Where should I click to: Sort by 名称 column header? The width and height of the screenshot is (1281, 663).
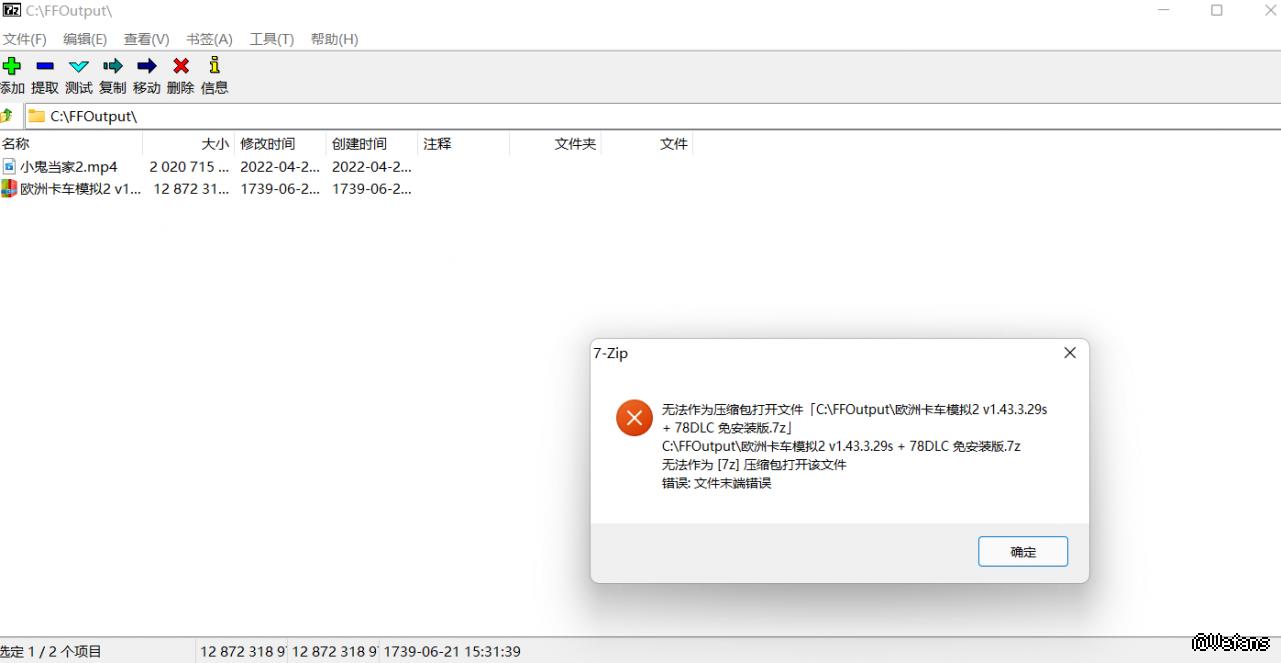[71, 144]
